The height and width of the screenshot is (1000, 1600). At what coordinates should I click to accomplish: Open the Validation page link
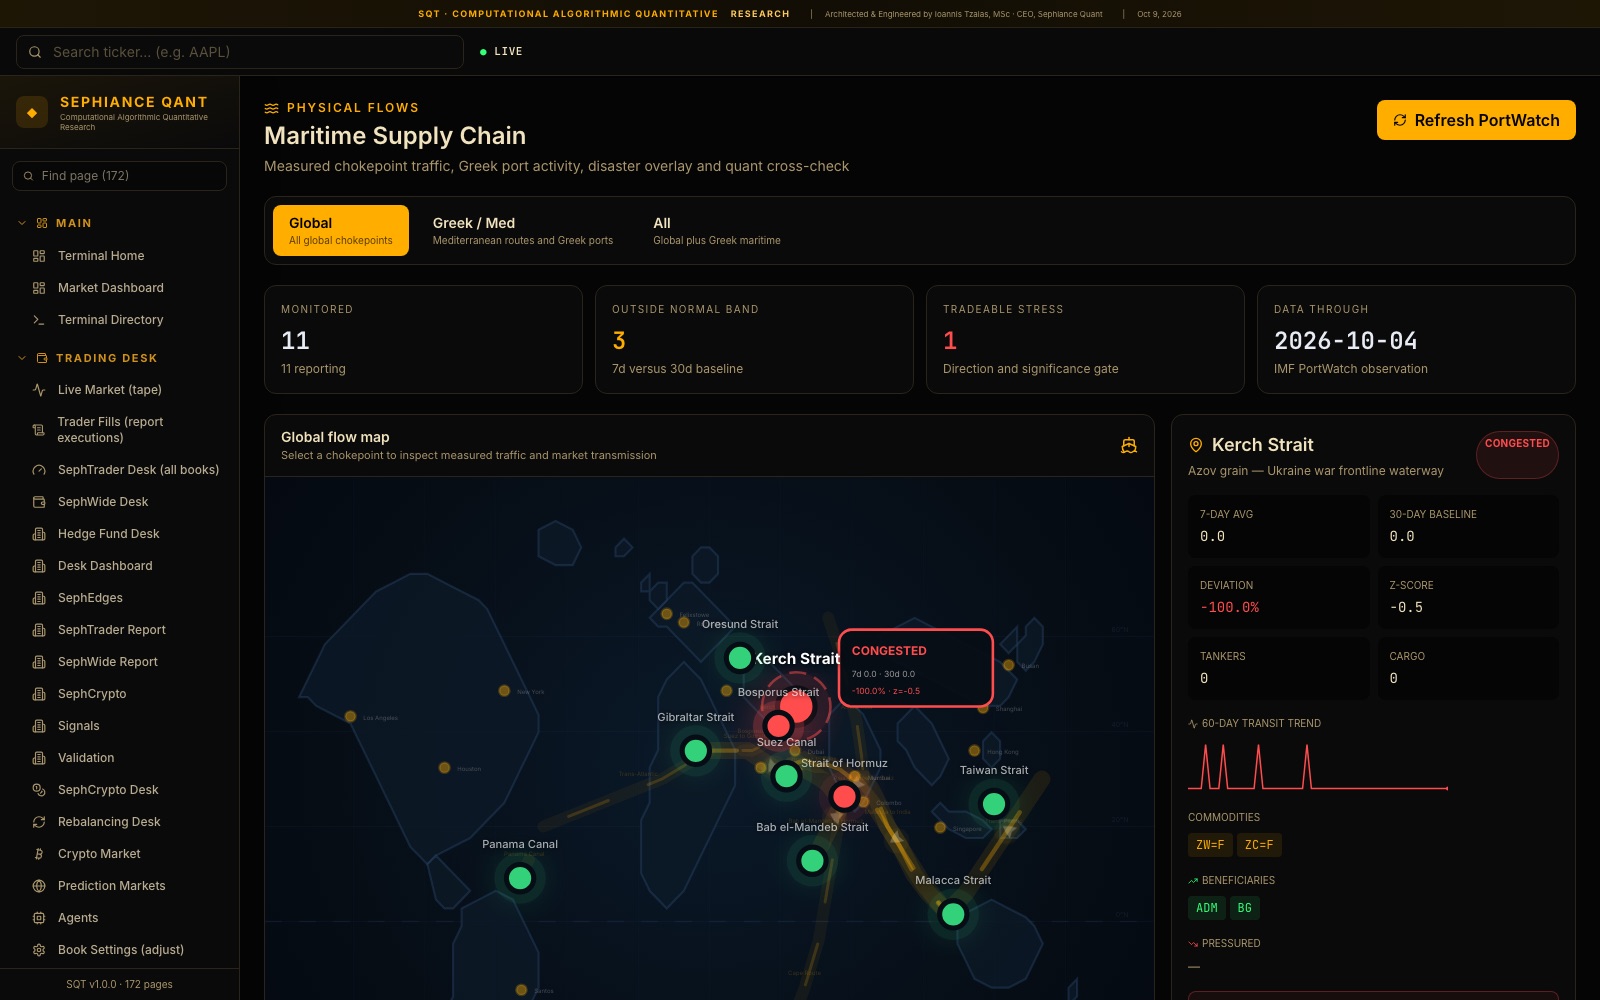(x=86, y=758)
